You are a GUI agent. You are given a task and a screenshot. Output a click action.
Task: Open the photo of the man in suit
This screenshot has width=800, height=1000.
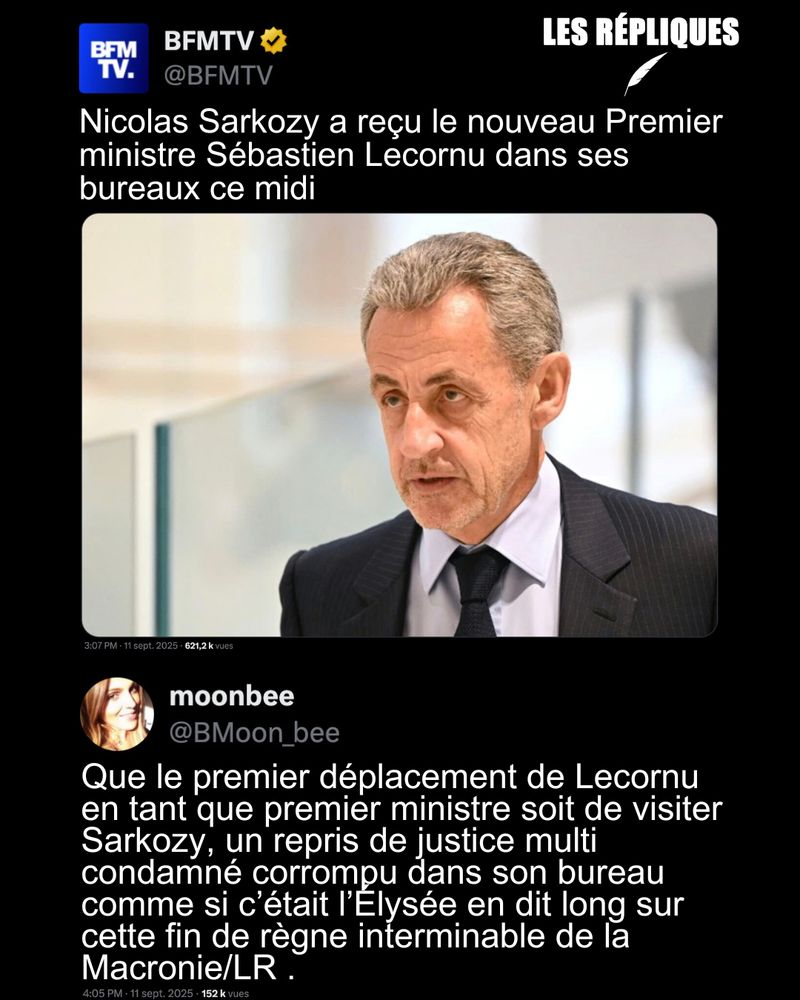[399, 425]
